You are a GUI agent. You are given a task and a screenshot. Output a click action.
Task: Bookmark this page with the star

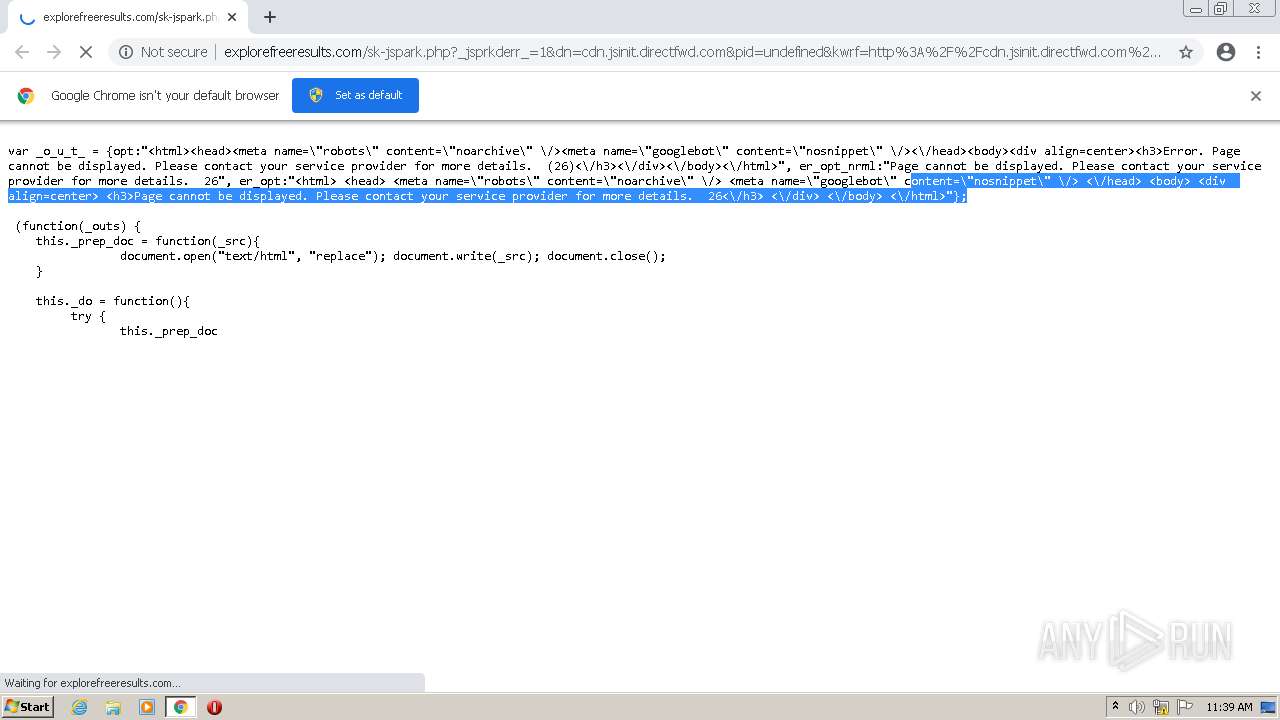click(x=1186, y=52)
